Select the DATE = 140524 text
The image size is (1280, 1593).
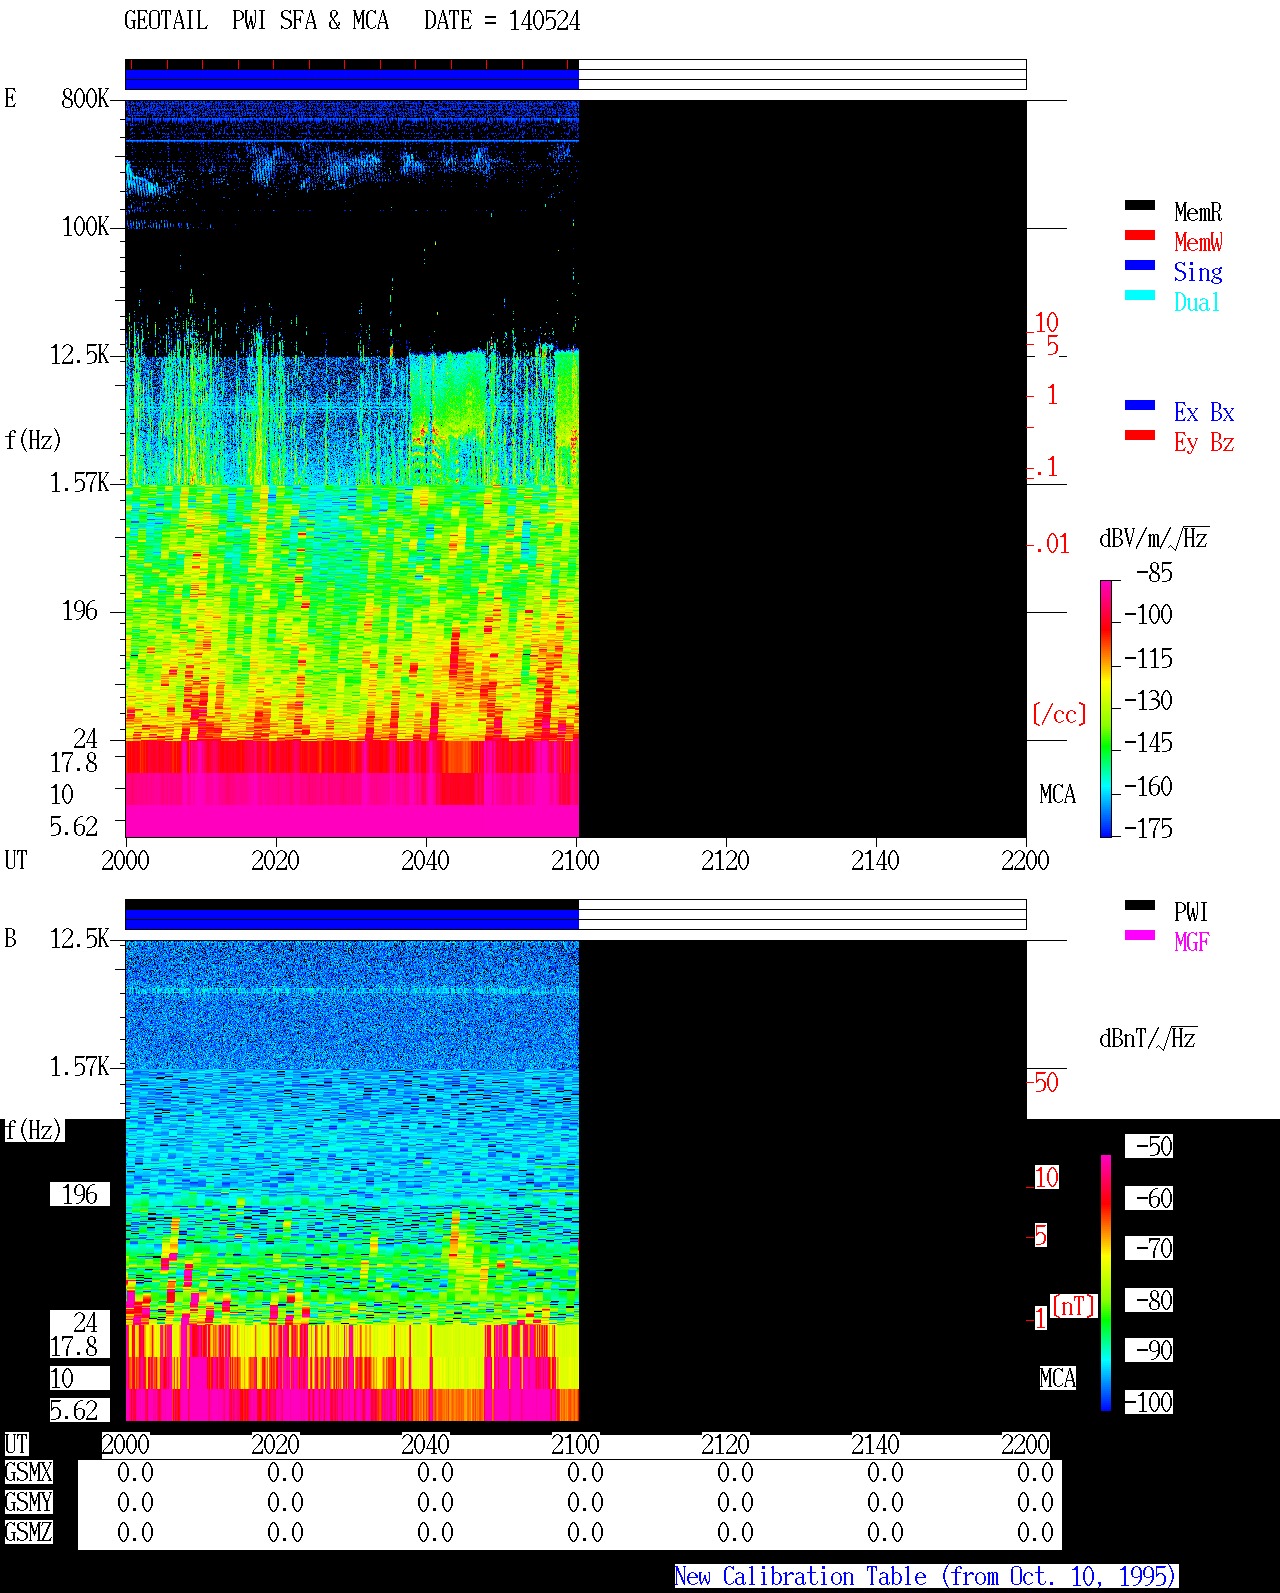[502, 20]
